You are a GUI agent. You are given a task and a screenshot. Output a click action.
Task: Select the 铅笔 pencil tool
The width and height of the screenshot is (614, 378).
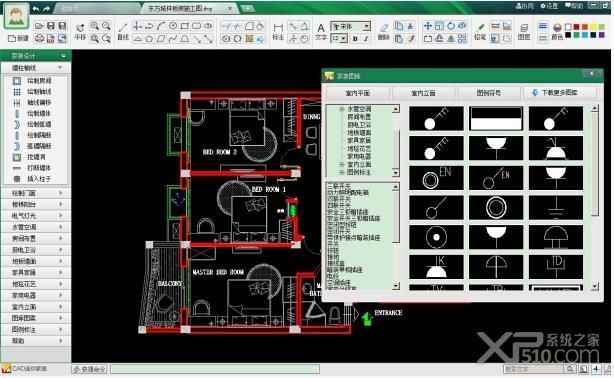(x=480, y=31)
